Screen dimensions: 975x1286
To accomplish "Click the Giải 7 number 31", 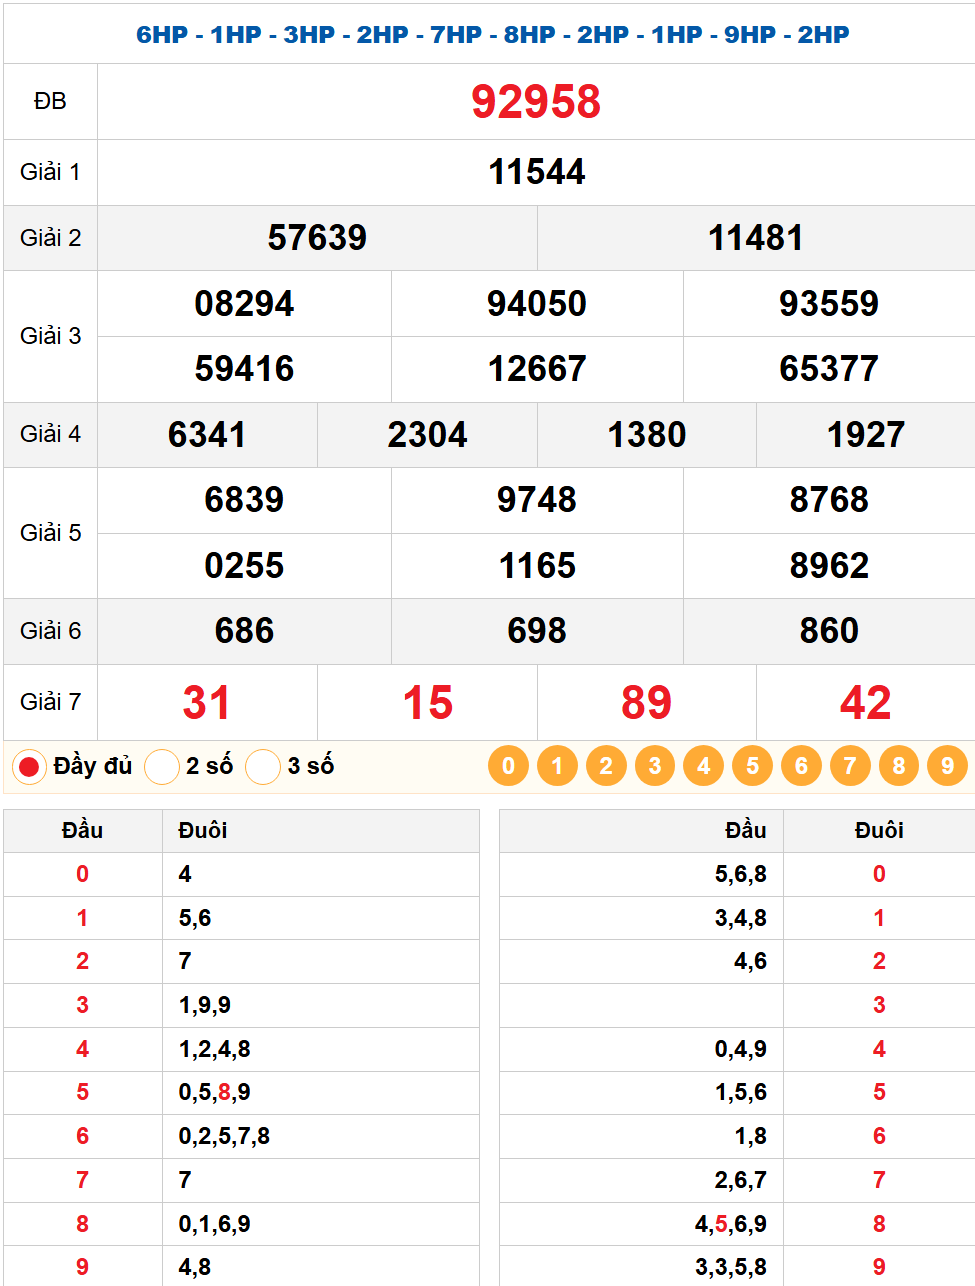I will [207, 703].
